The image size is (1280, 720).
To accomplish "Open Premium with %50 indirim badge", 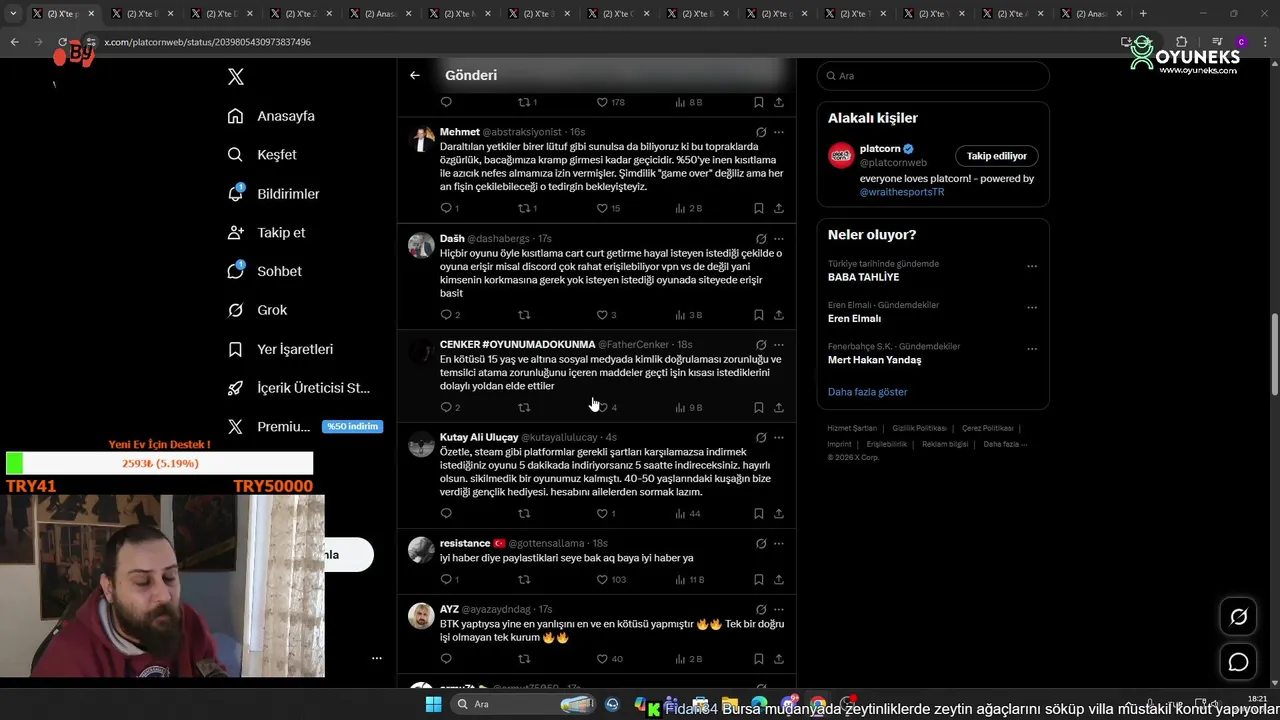I will coord(304,427).
